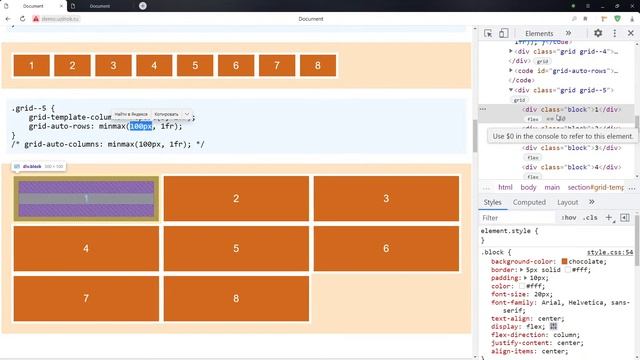The width and height of the screenshot is (640, 360).
Task: Go back with the browser back arrow
Action: pos(8,19)
